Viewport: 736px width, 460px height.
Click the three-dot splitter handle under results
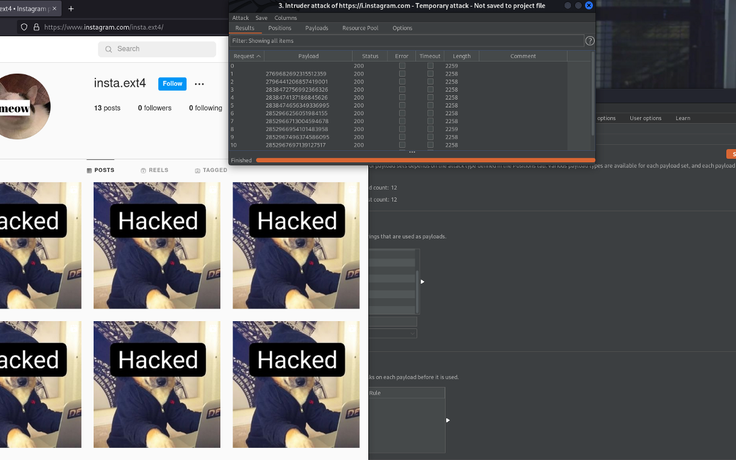[x=412, y=152]
